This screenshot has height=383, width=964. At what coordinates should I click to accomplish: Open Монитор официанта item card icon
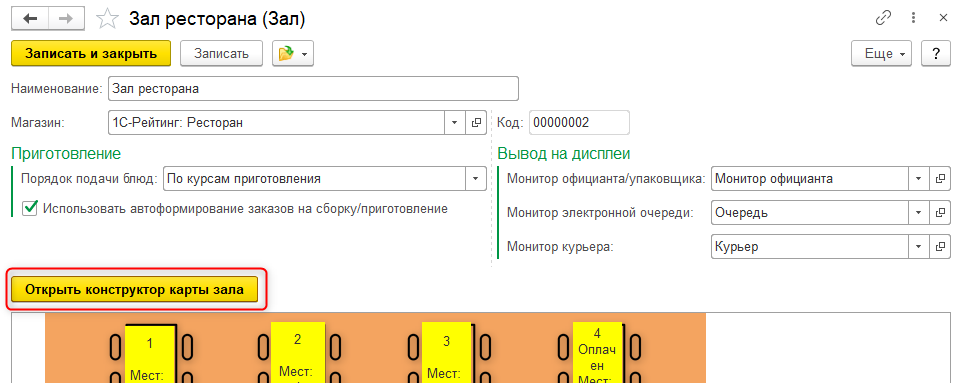tap(940, 179)
